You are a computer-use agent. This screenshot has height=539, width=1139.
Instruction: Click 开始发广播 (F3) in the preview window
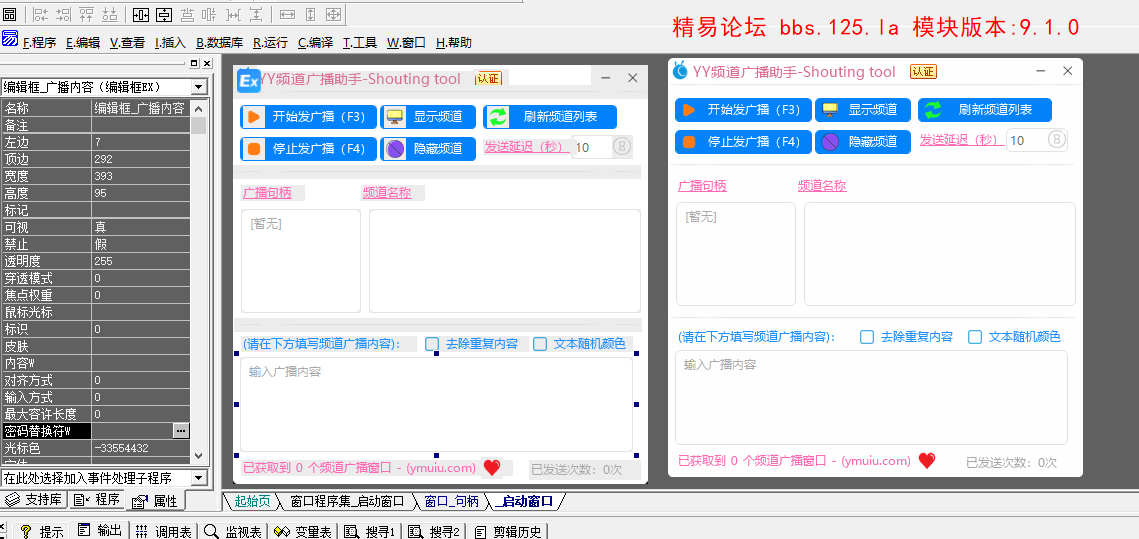pos(743,110)
